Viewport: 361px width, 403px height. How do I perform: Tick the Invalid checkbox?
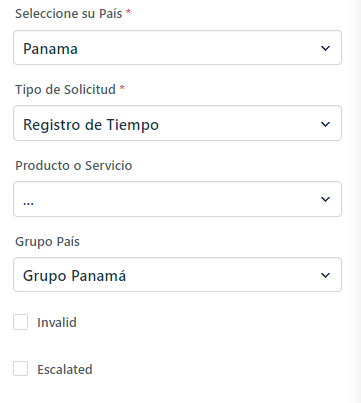[20, 322]
